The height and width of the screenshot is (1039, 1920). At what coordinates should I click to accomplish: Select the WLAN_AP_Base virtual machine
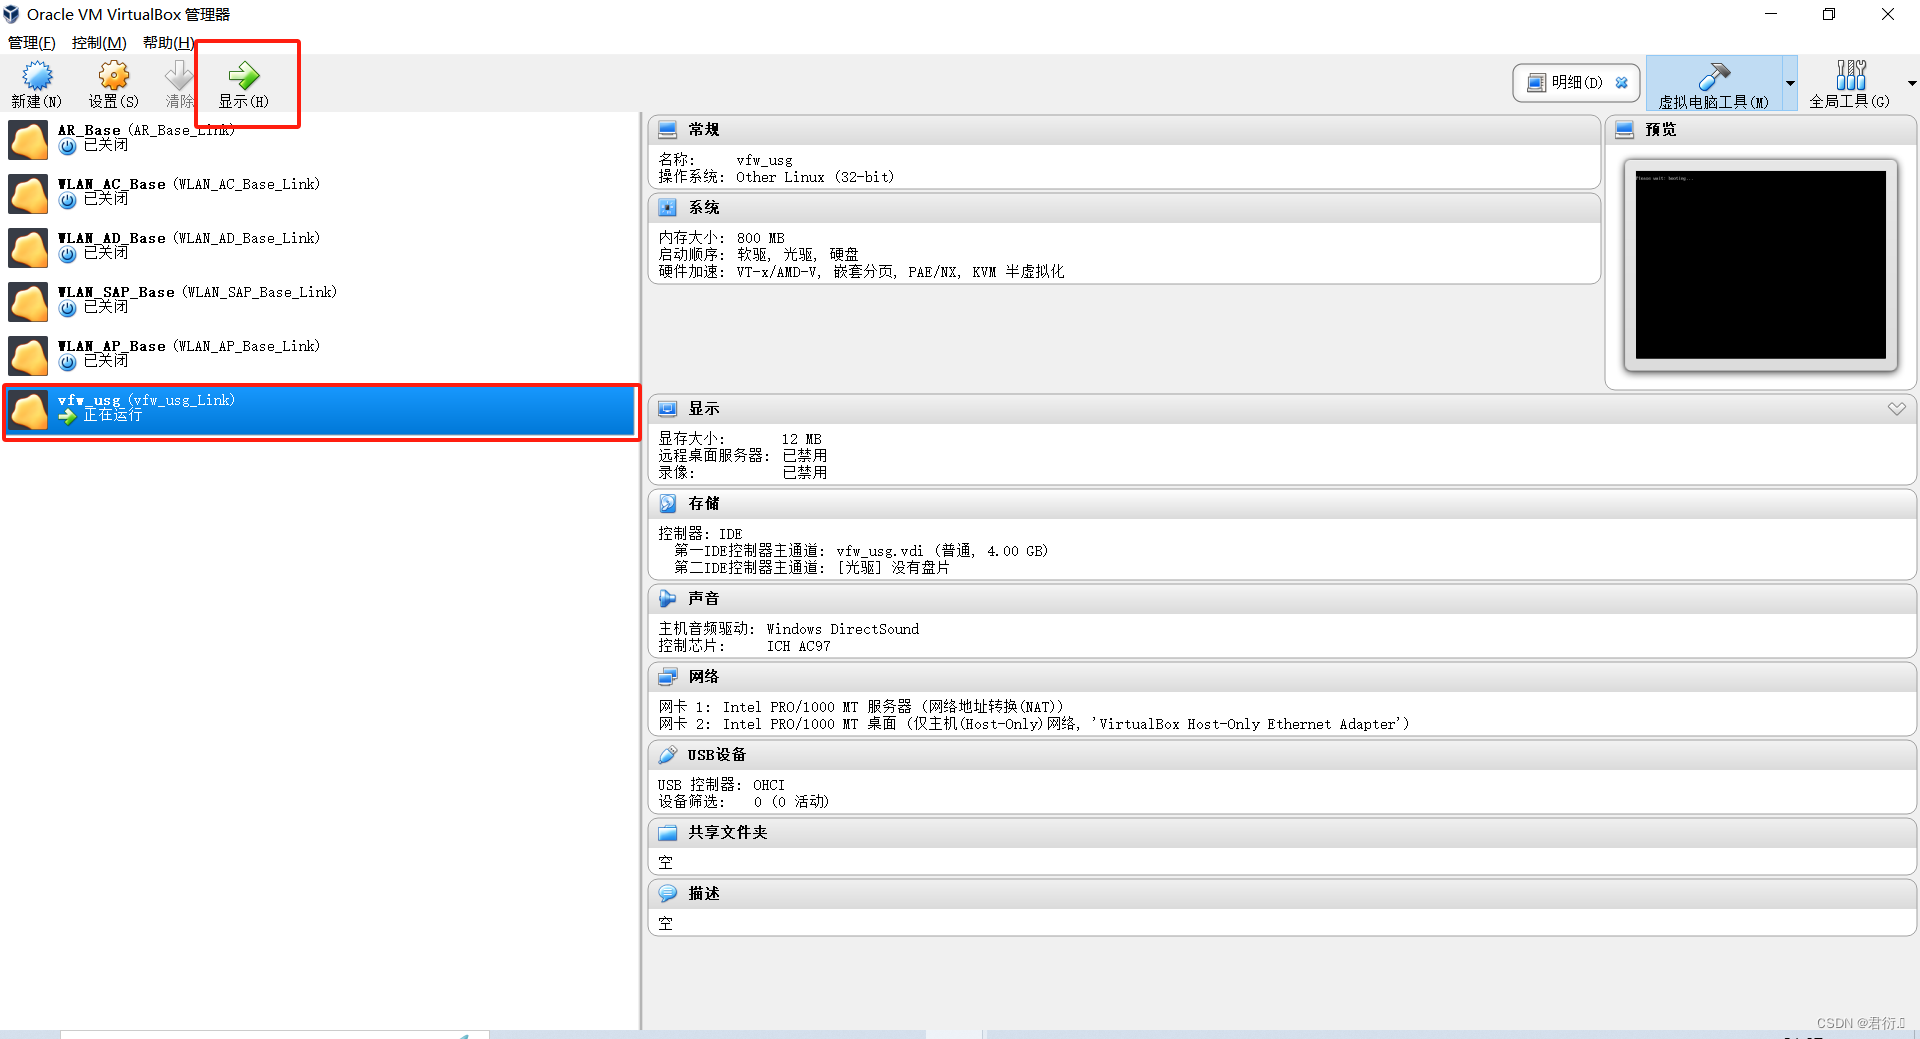[x=320, y=356]
